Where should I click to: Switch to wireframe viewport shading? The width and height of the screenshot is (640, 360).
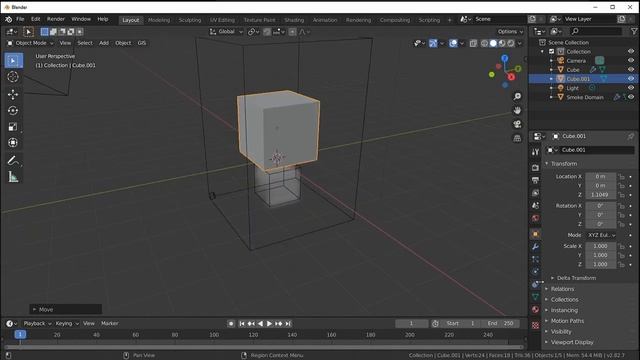484,43
